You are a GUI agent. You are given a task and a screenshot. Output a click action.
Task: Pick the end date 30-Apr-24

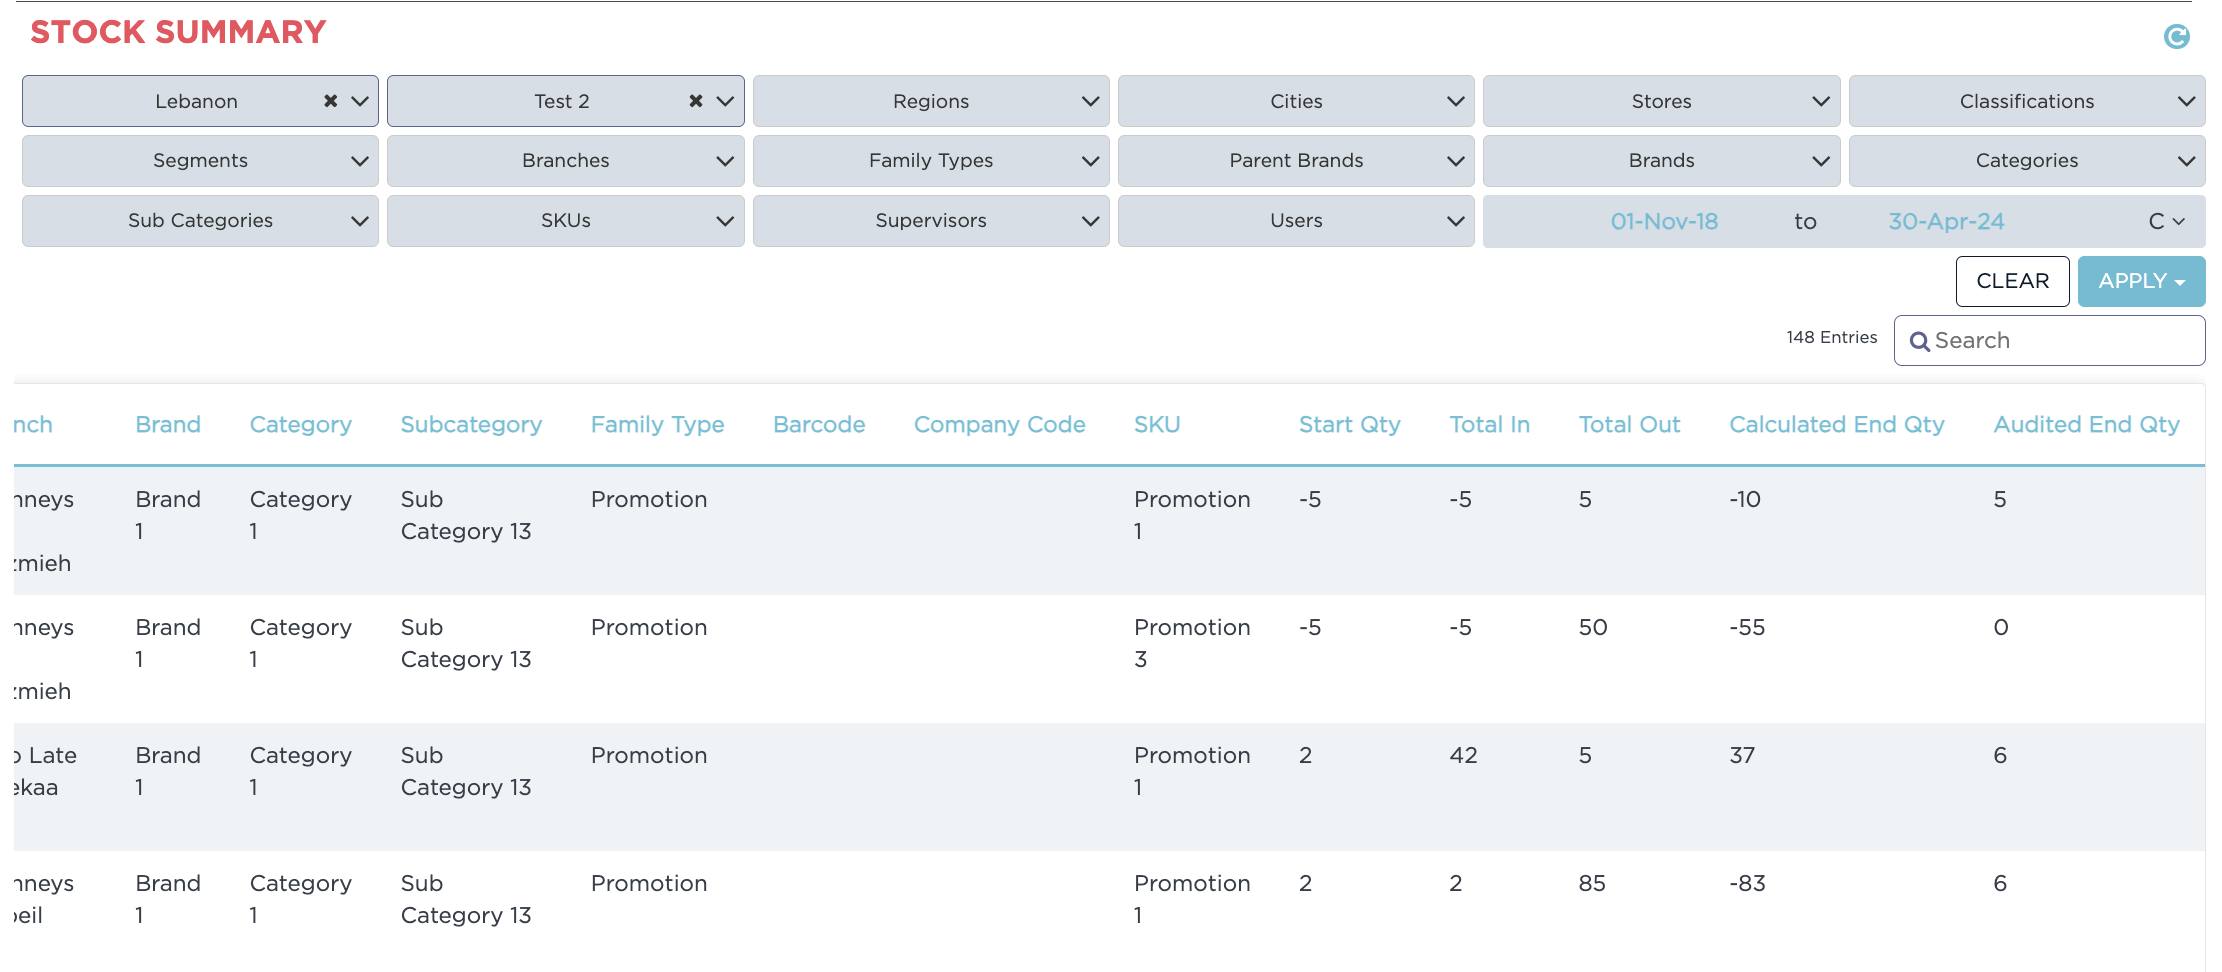1945,222
